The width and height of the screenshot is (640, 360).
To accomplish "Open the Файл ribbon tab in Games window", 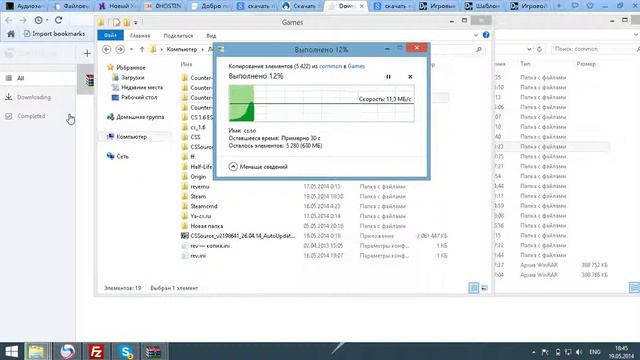I will click(x=110, y=36).
